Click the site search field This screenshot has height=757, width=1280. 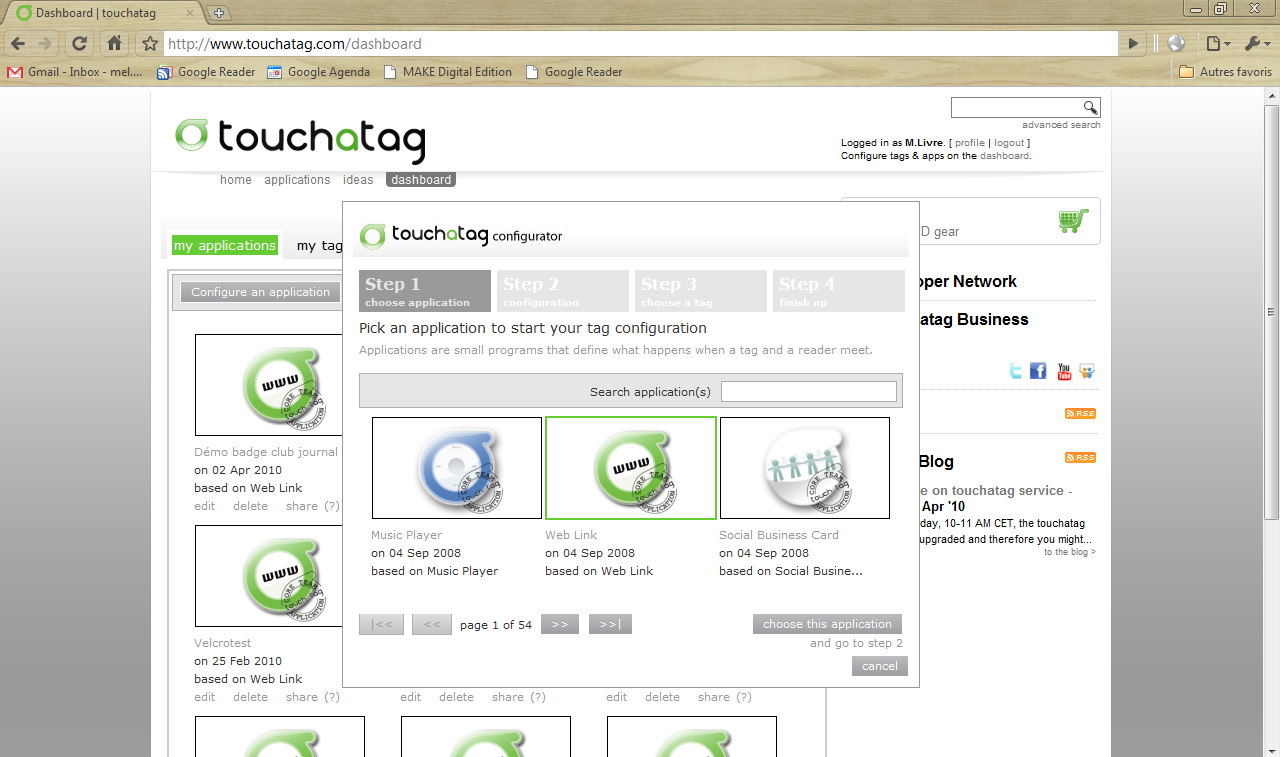click(x=1017, y=108)
